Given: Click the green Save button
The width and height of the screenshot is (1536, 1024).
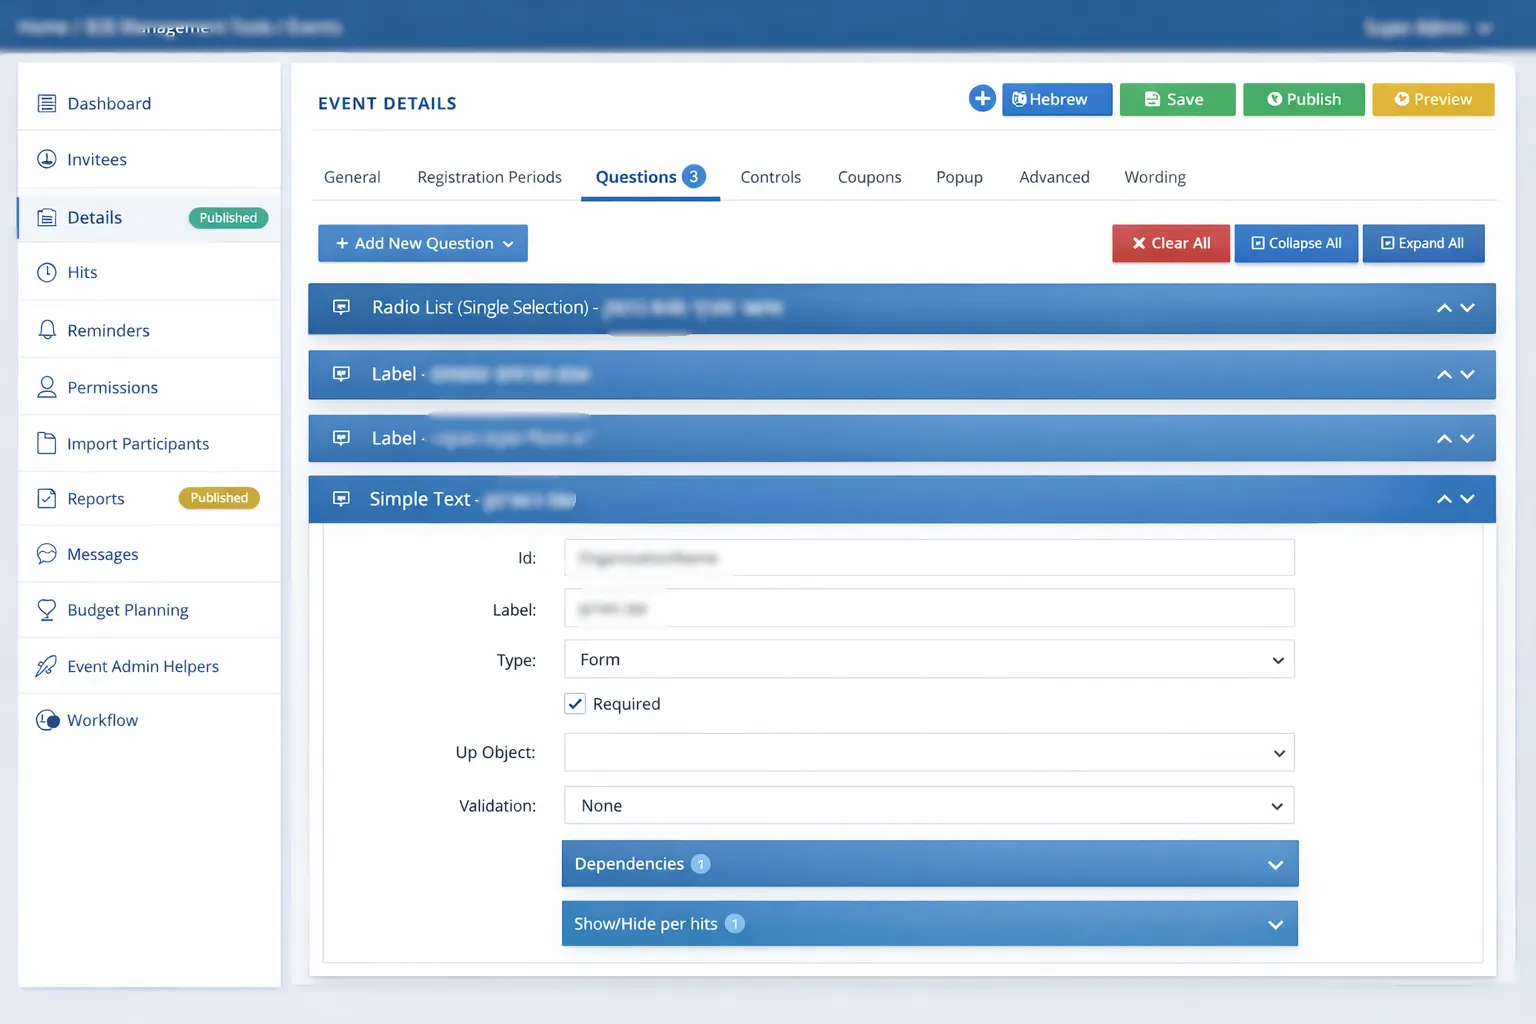Looking at the screenshot, I should click(1177, 99).
